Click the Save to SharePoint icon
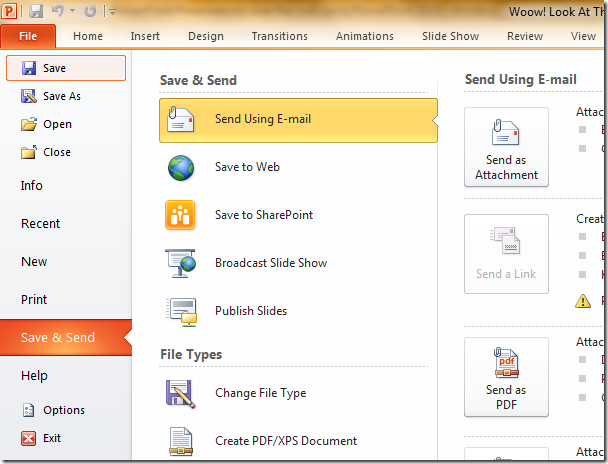The image size is (608, 464). (x=181, y=215)
